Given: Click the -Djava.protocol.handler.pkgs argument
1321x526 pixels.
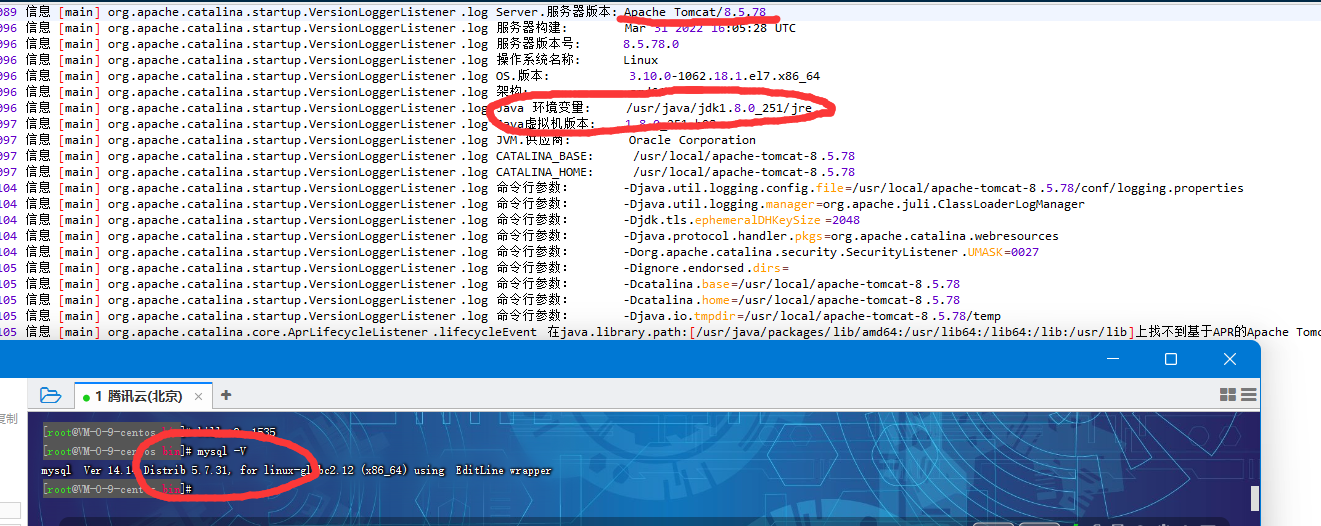Looking at the screenshot, I should click(841, 236).
